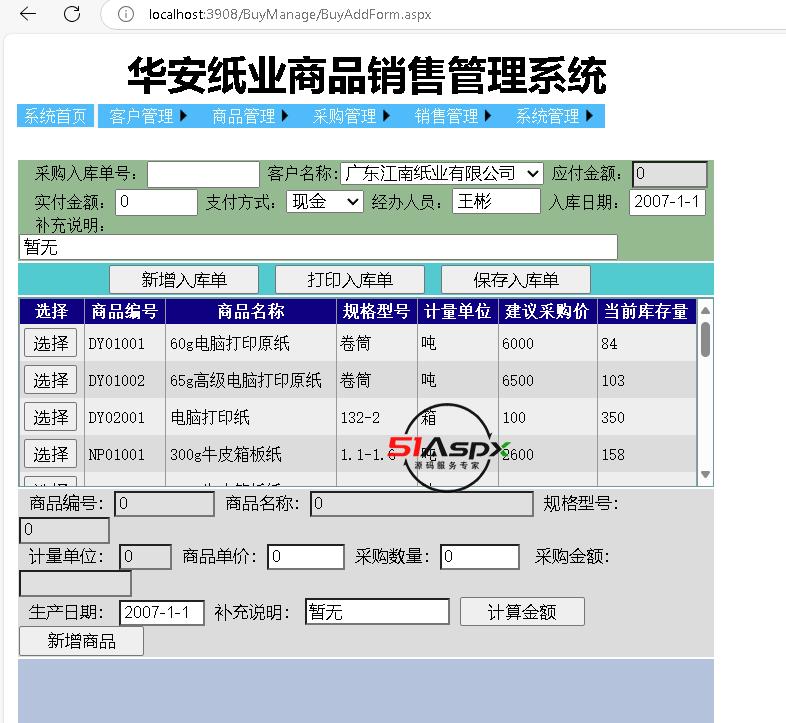Expand the 采购管理 menu
The height and width of the screenshot is (723, 786).
(351, 116)
